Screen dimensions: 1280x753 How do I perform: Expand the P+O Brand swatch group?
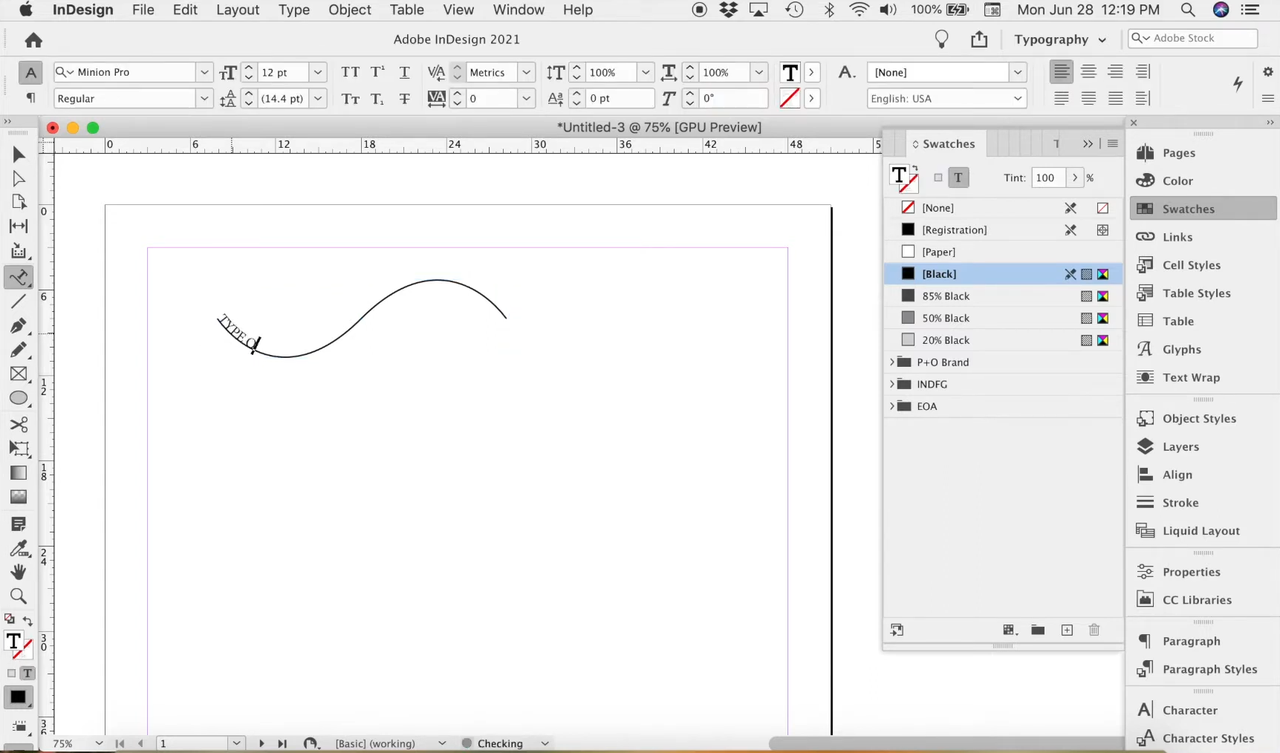[892, 362]
